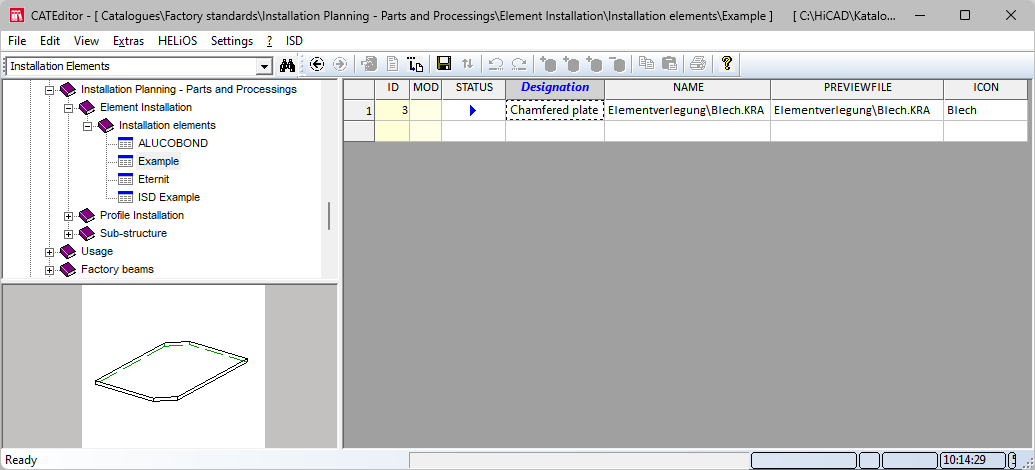Screen dimensions: 1035x470
Task: Select the ISD Example tree item
Action: (169, 197)
